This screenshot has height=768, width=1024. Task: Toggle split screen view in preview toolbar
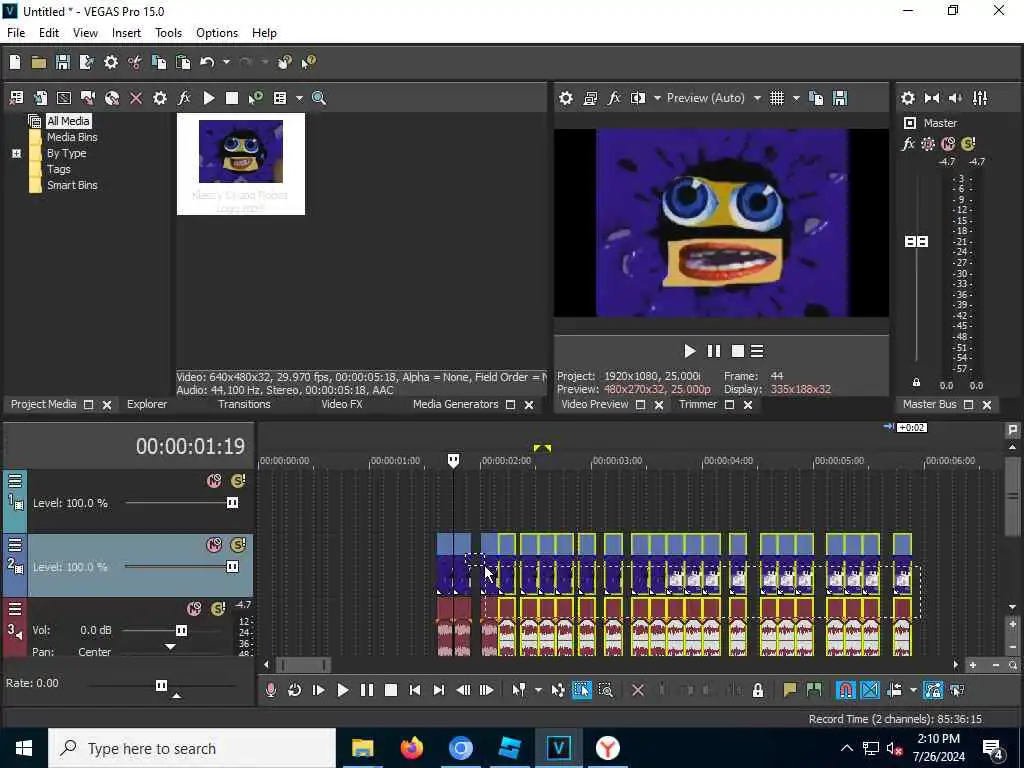[638, 98]
